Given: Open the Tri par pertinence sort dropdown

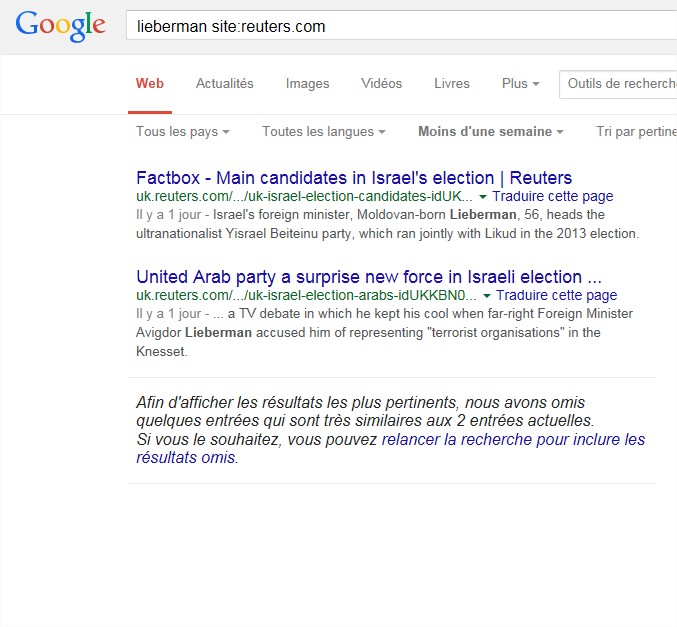Looking at the screenshot, I should tap(636, 132).
